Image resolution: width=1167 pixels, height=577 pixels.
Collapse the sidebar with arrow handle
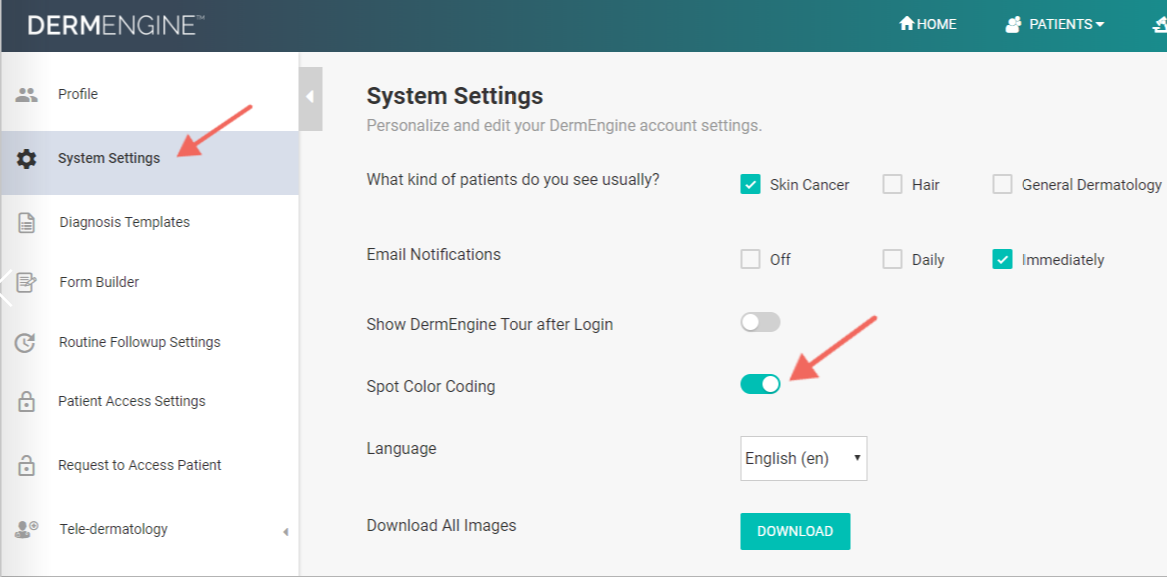(310, 98)
